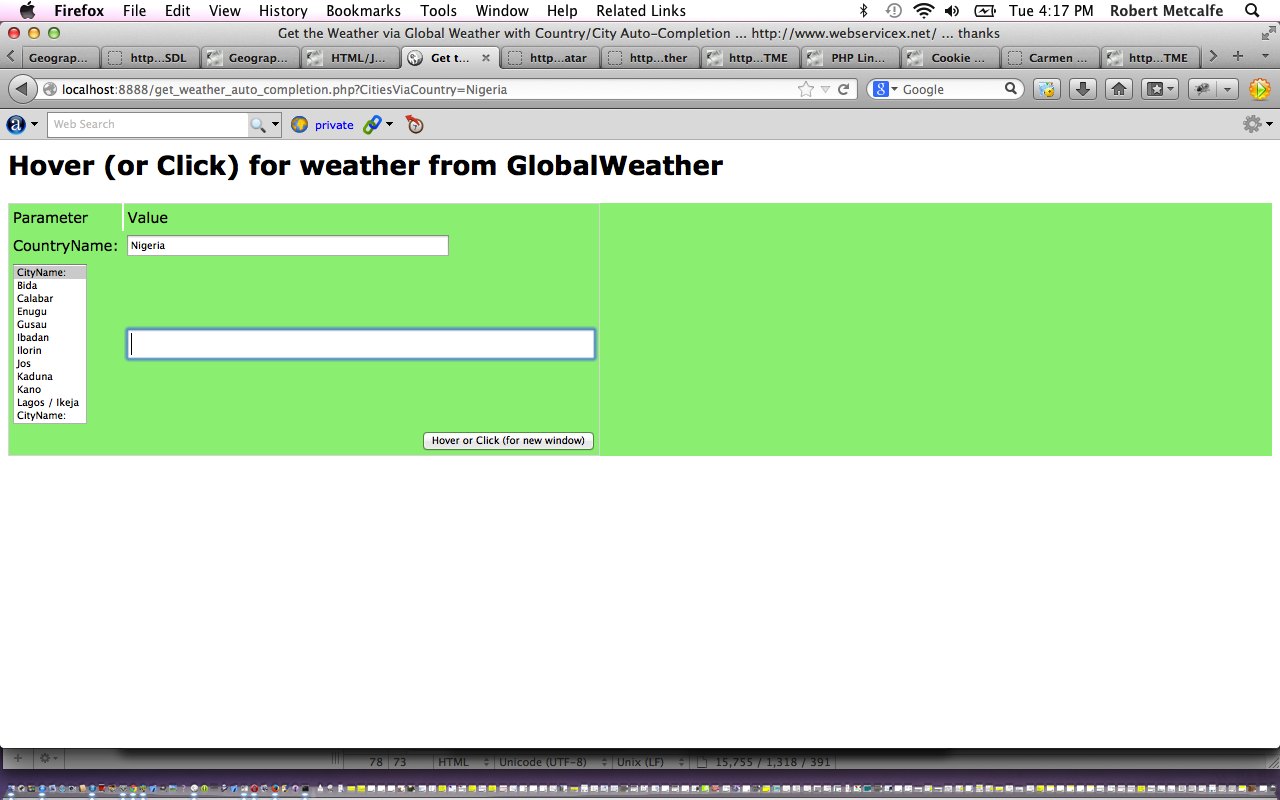Go back with the Back arrow button
1280x800 pixels.
(x=21, y=89)
